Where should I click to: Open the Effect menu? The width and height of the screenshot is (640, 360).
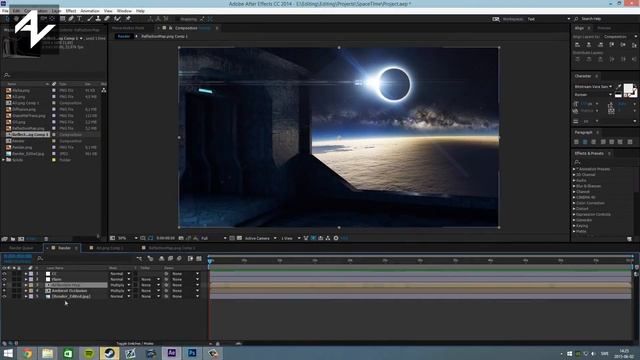(71, 11)
